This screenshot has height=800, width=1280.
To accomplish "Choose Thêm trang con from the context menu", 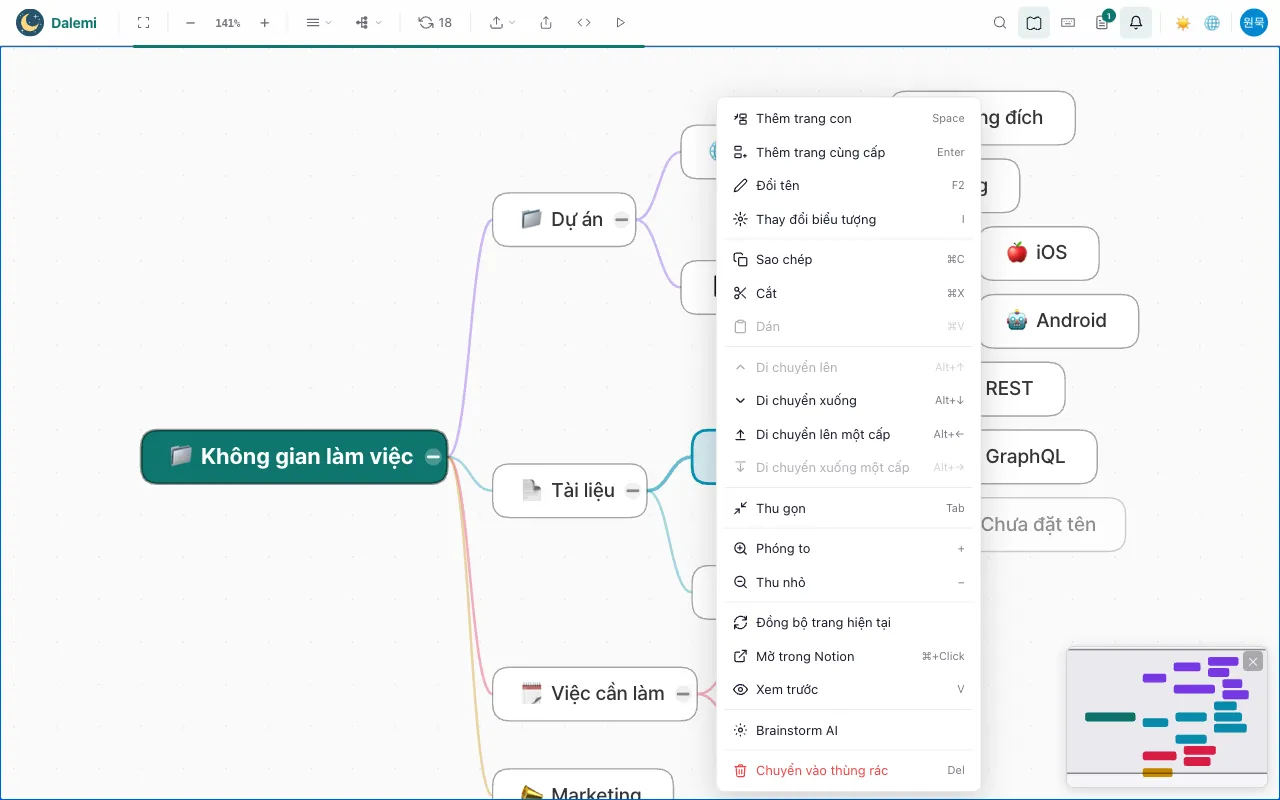I will click(849, 118).
